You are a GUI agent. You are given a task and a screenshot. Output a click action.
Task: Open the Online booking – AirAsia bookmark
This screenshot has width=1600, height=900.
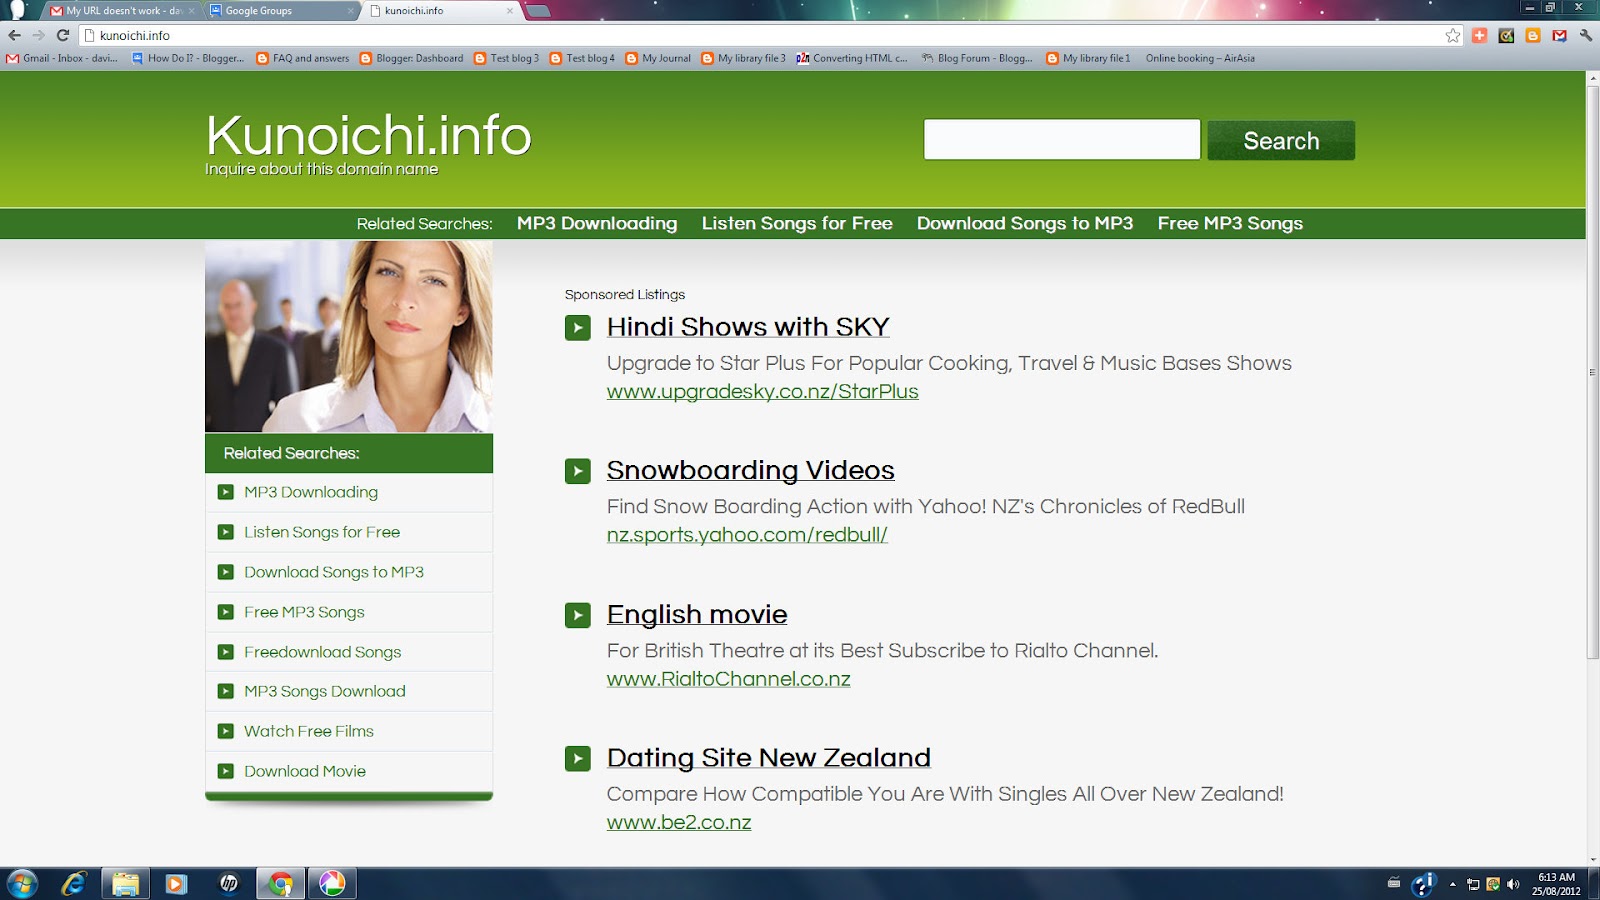point(1200,58)
